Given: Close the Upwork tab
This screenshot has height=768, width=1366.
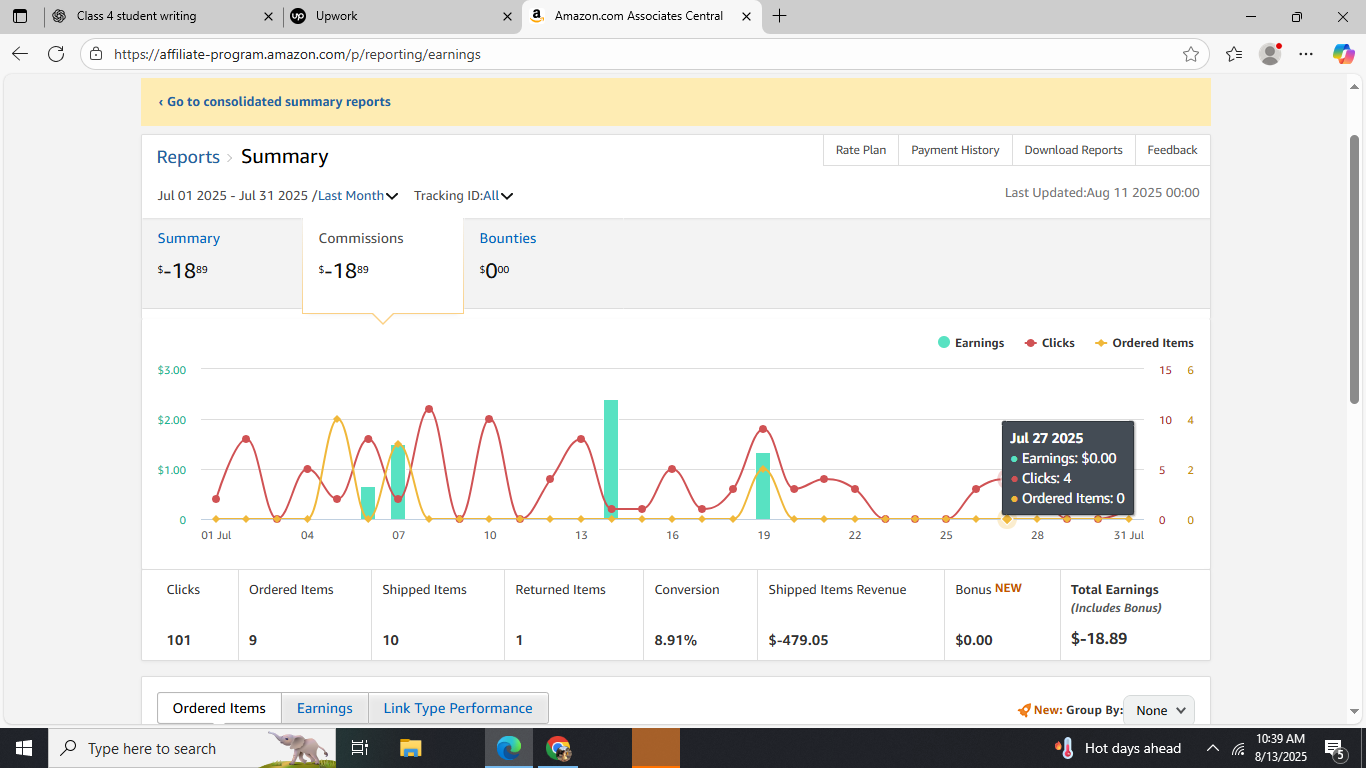Looking at the screenshot, I should coord(507,16).
